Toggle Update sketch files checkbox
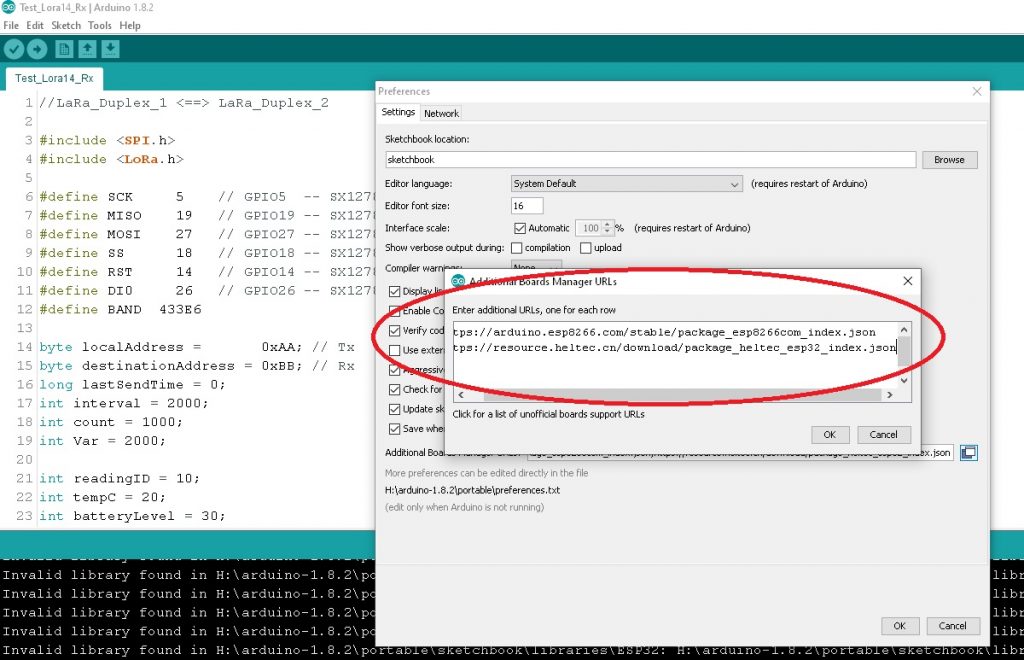 pos(394,409)
